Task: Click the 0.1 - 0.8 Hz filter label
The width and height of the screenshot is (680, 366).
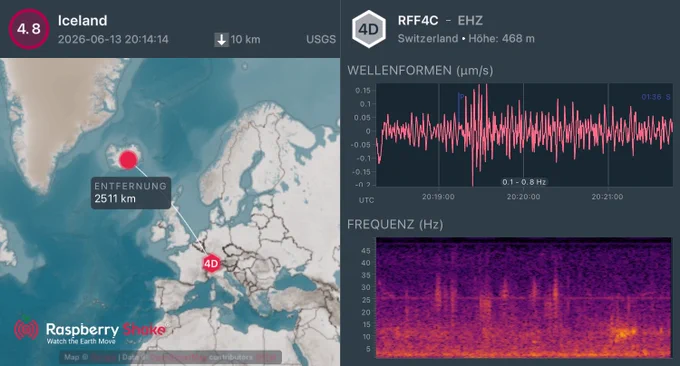Action: pos(524,182)
